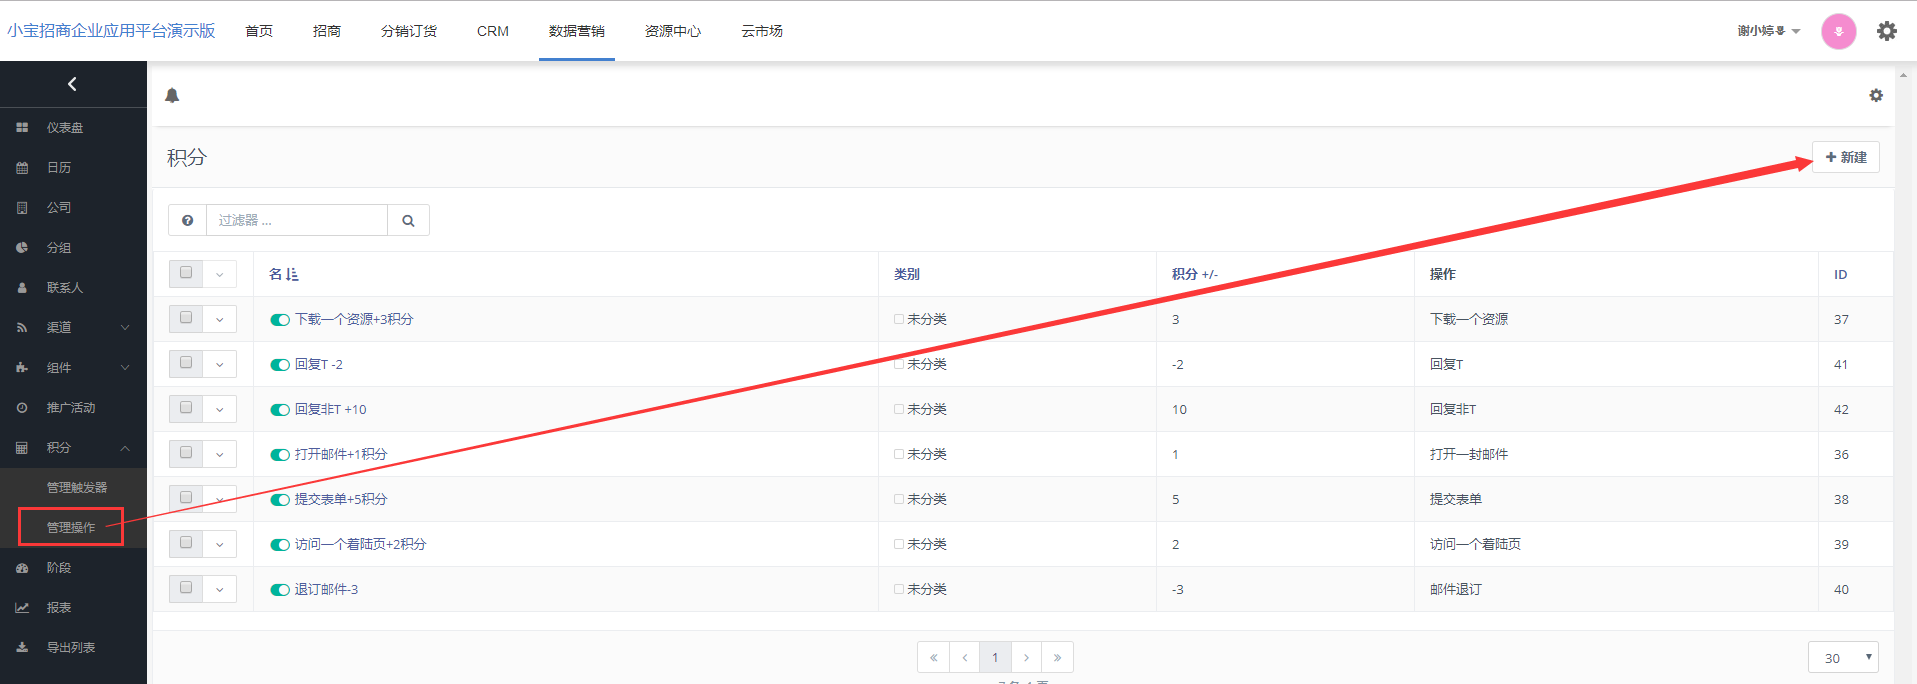Open the panel gear icon below header

[x=1875, y=95]
